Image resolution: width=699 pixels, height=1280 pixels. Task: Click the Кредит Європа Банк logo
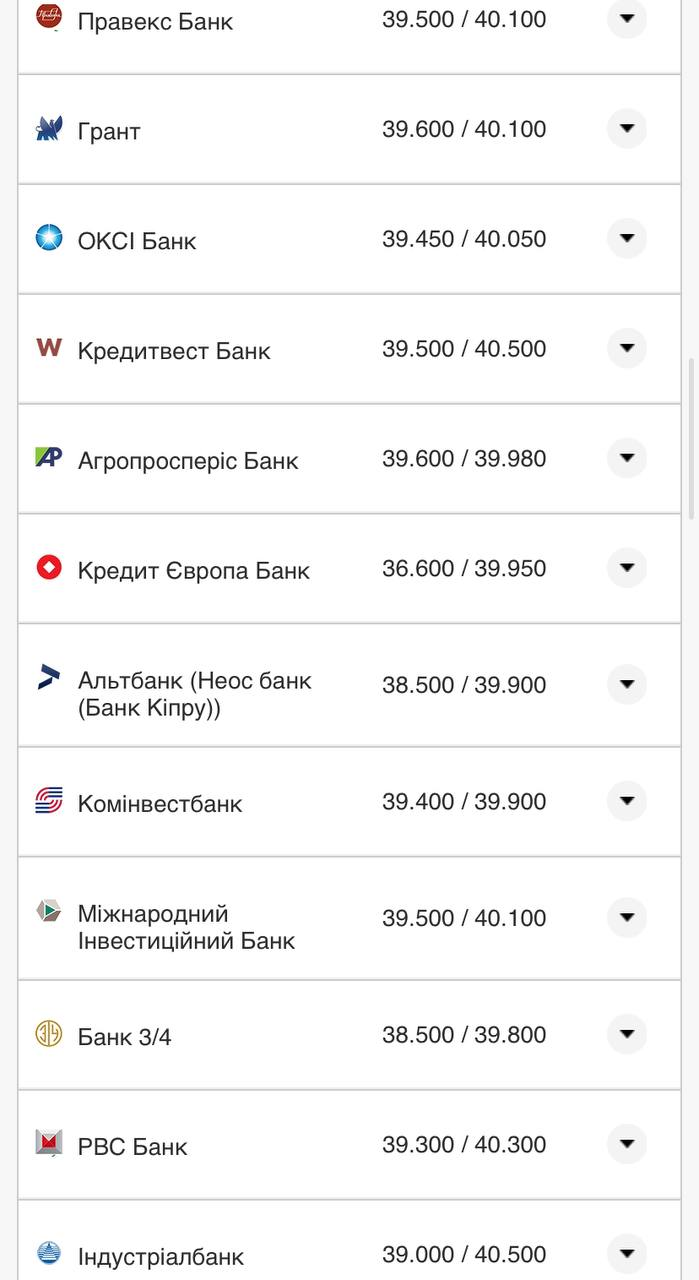coord(47,568)
